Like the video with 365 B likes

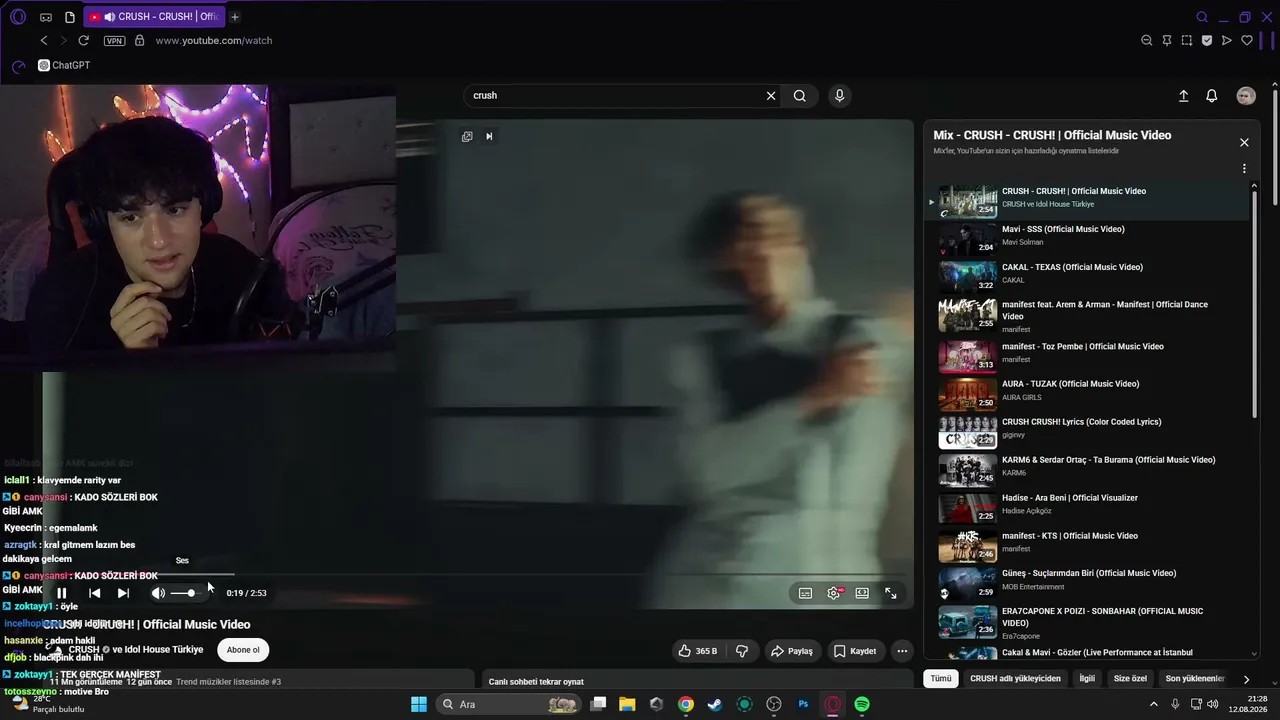point(698,651)
